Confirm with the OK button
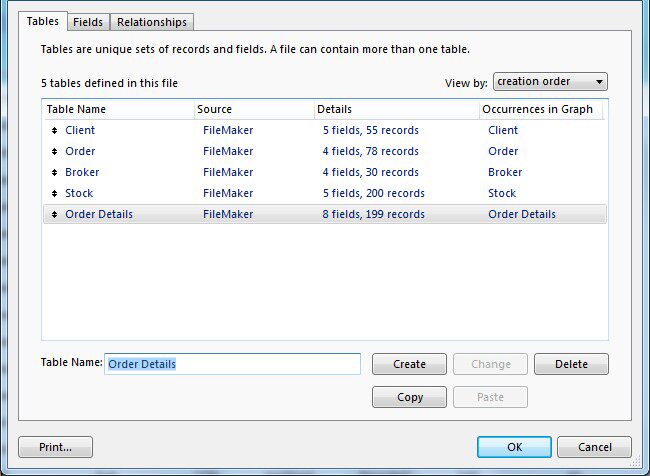 (x=514, y=447)
